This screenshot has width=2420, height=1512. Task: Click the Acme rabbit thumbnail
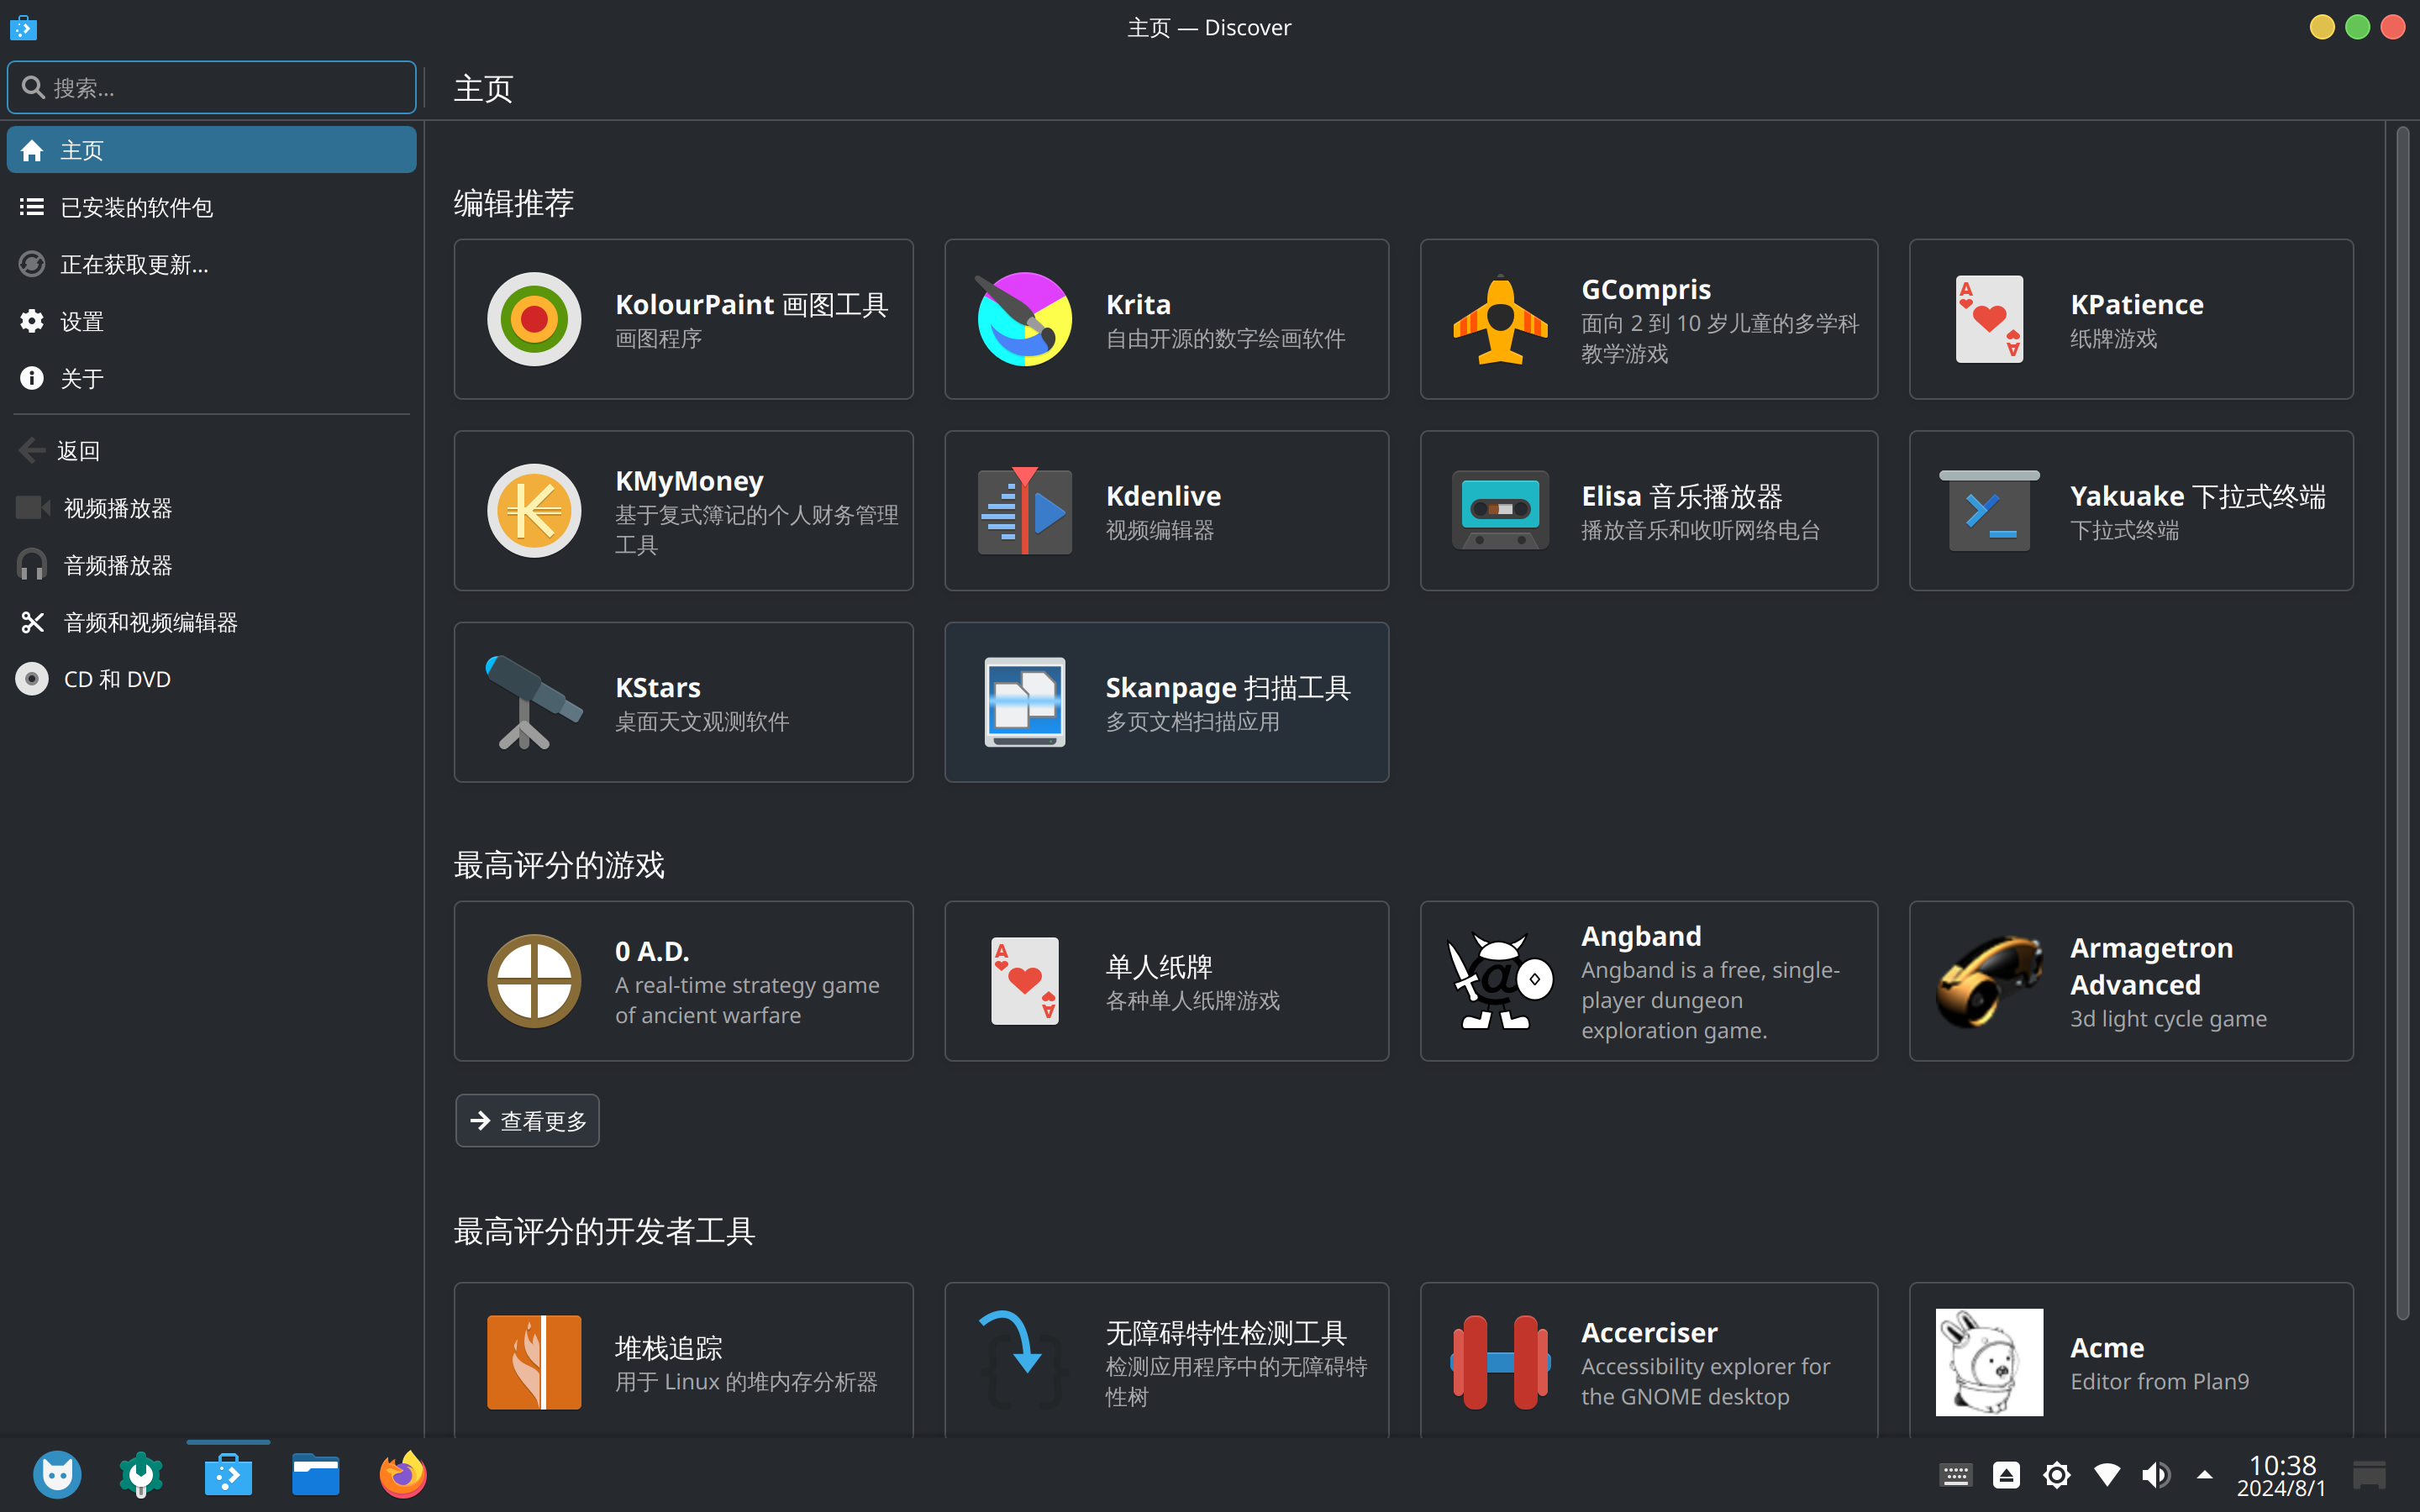tap(1989, 1362)
